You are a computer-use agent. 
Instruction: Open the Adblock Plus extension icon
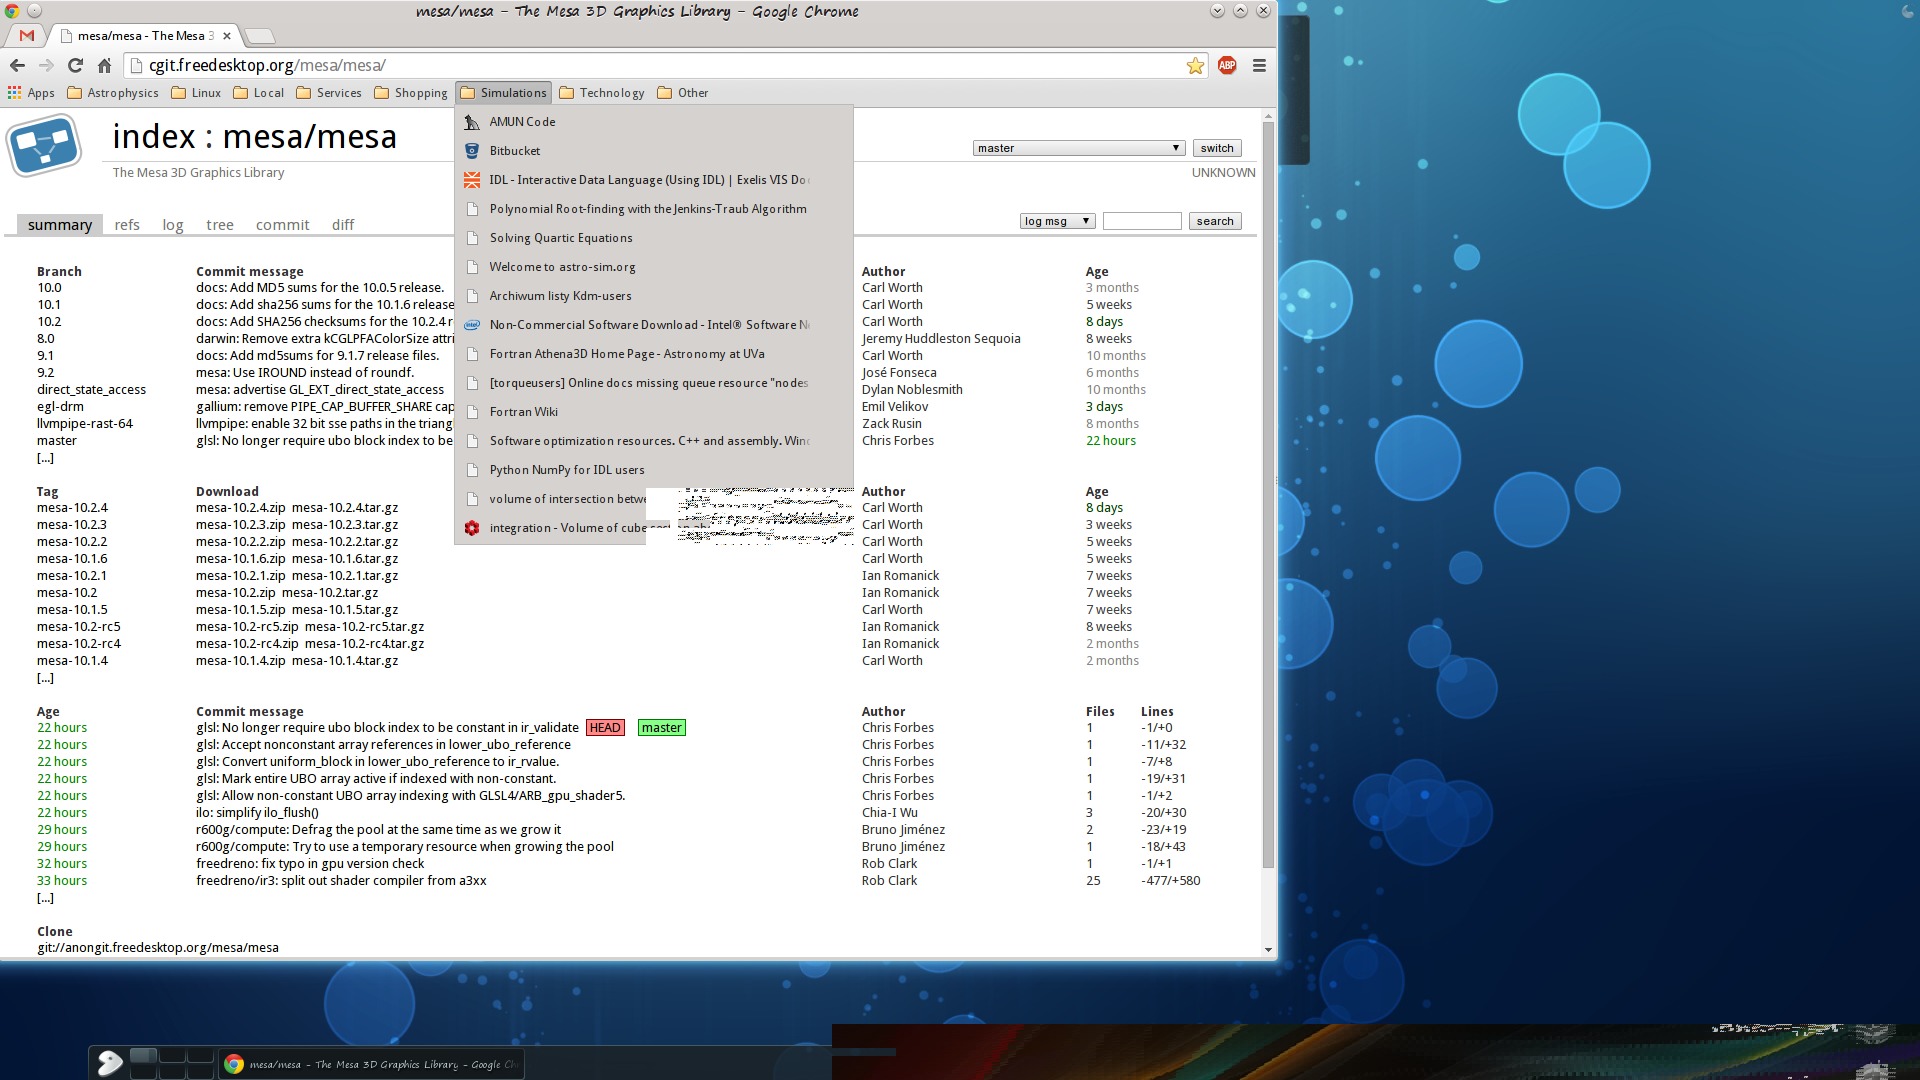(x=1227, y=65)
